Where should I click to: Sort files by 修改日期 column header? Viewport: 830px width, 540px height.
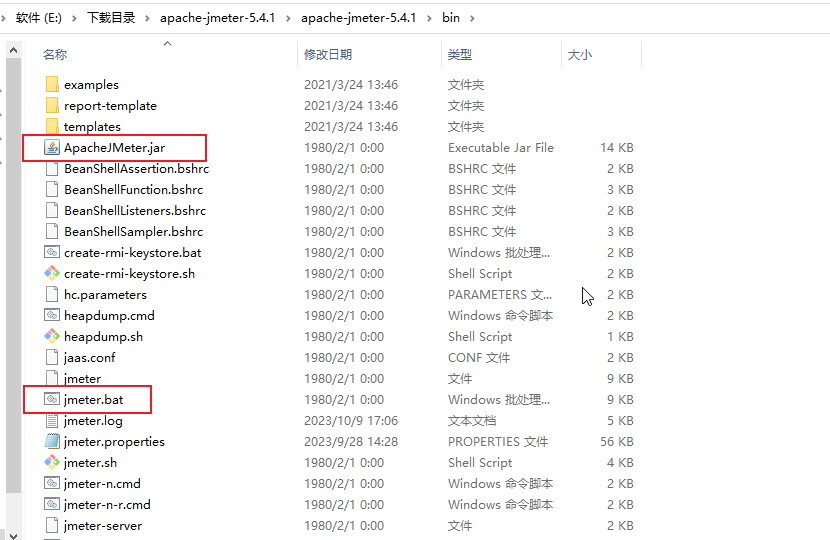(x=328, y=55)
